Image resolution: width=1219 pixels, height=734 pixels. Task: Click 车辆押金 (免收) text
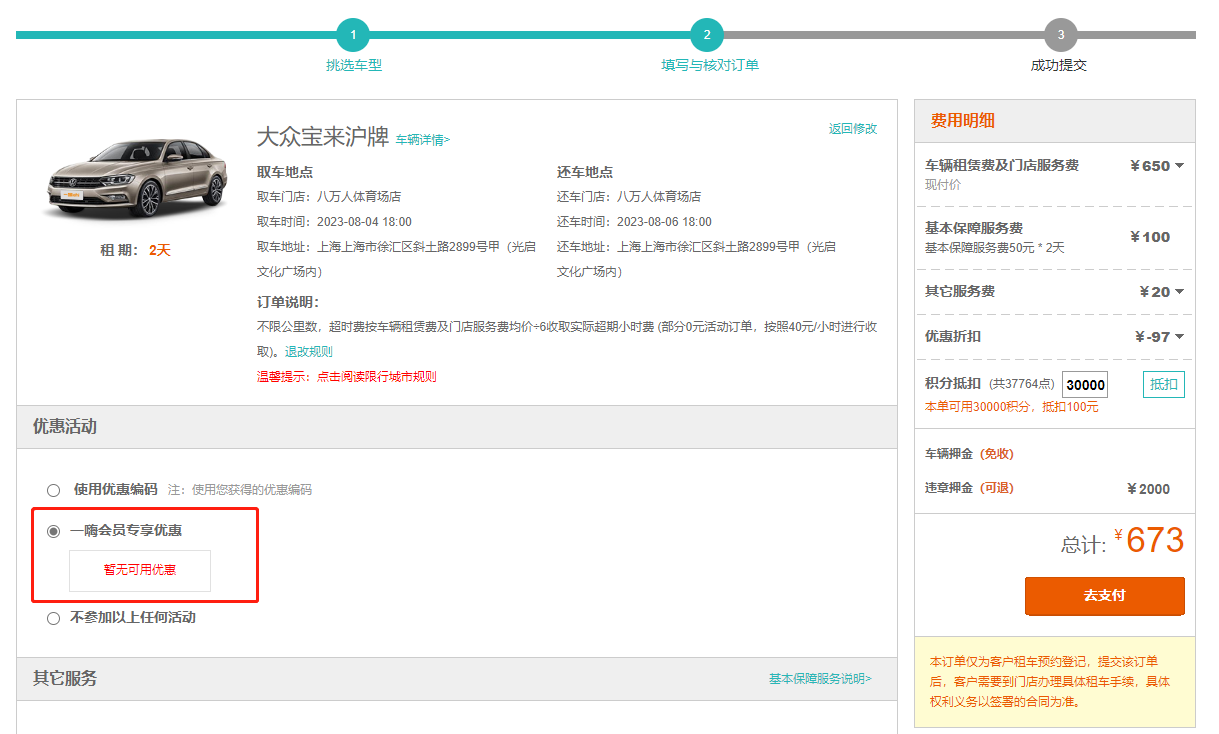tap(970, 454)
